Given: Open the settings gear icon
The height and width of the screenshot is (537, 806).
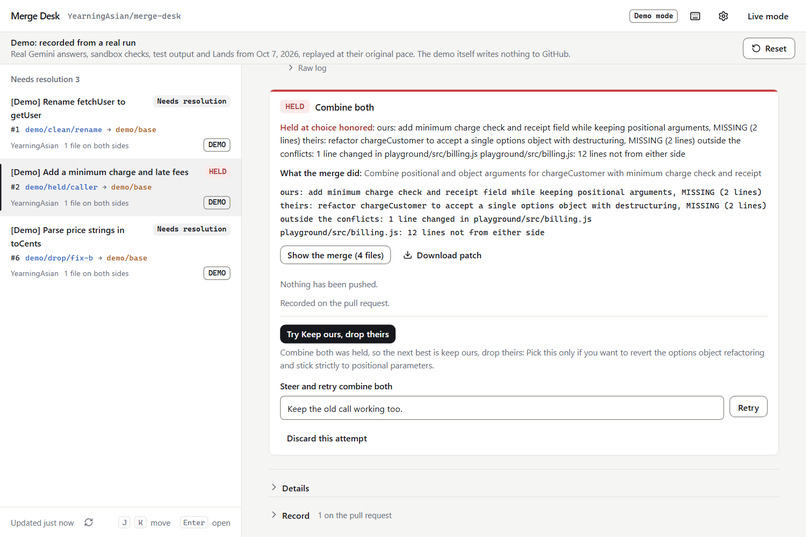Looking at the screenshot, I should [723, 16].
